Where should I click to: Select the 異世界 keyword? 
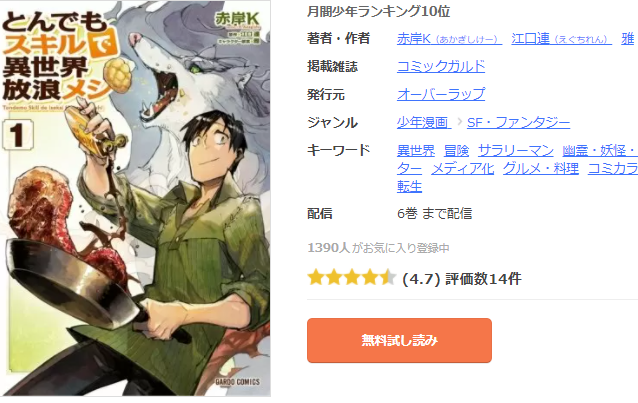(416, 150)
